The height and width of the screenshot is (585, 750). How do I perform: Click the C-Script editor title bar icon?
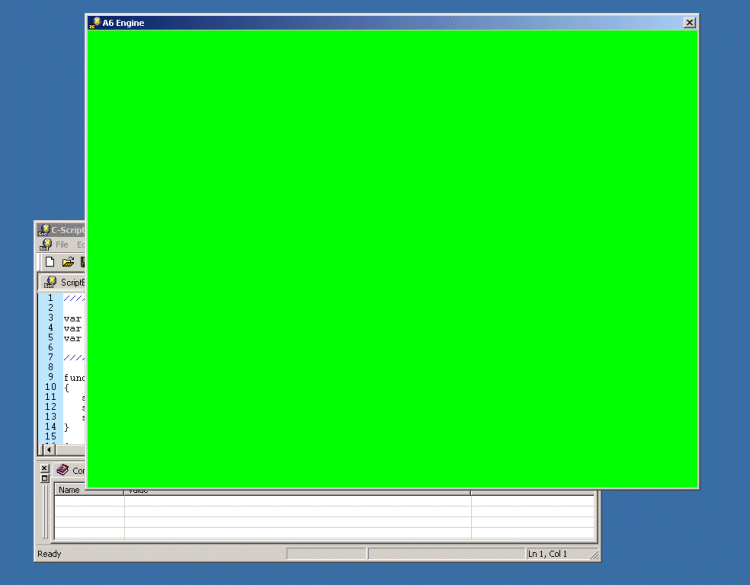[x=44, y=230]
